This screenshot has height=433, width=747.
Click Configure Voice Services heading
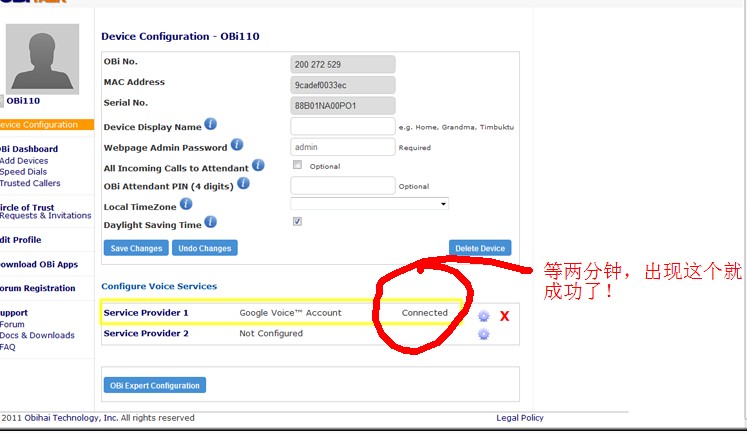click(x=159, y=286)
